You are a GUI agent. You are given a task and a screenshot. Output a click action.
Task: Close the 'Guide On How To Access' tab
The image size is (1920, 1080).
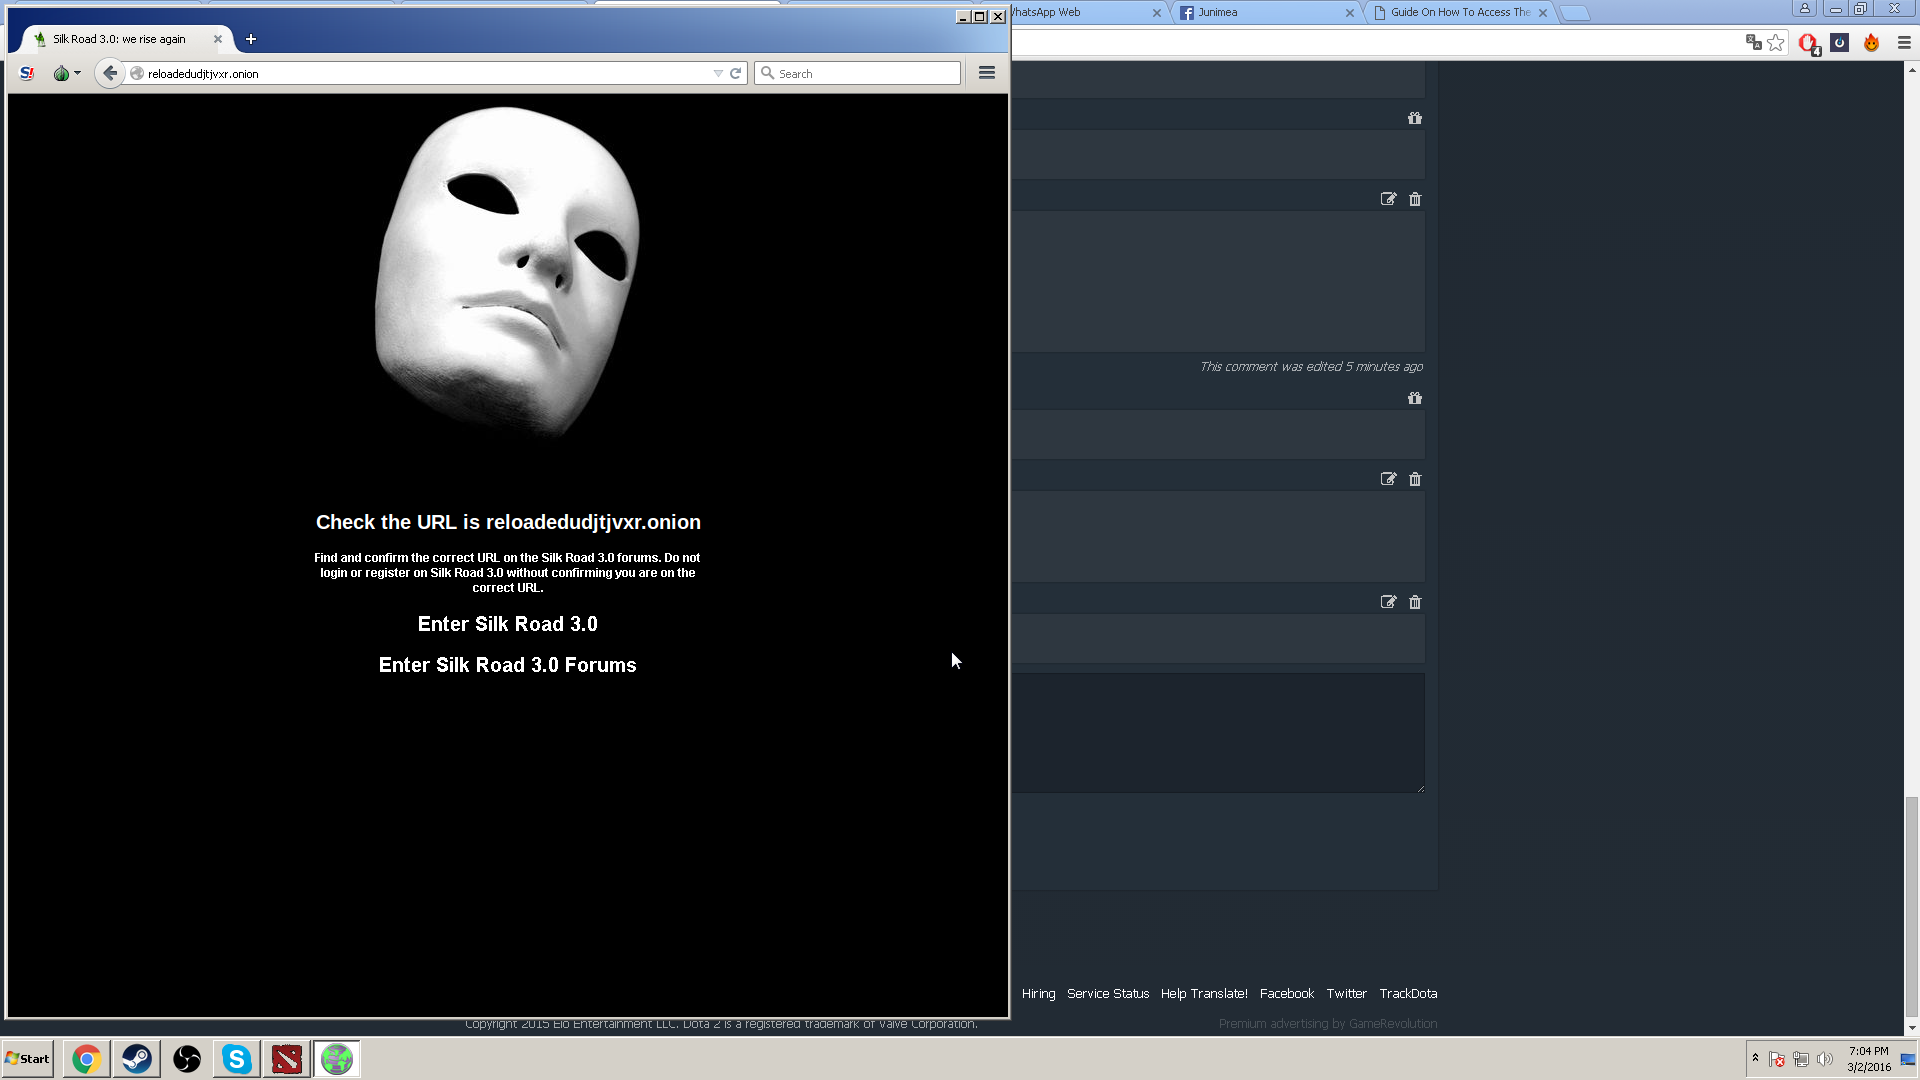click(x=1543, y=13)
